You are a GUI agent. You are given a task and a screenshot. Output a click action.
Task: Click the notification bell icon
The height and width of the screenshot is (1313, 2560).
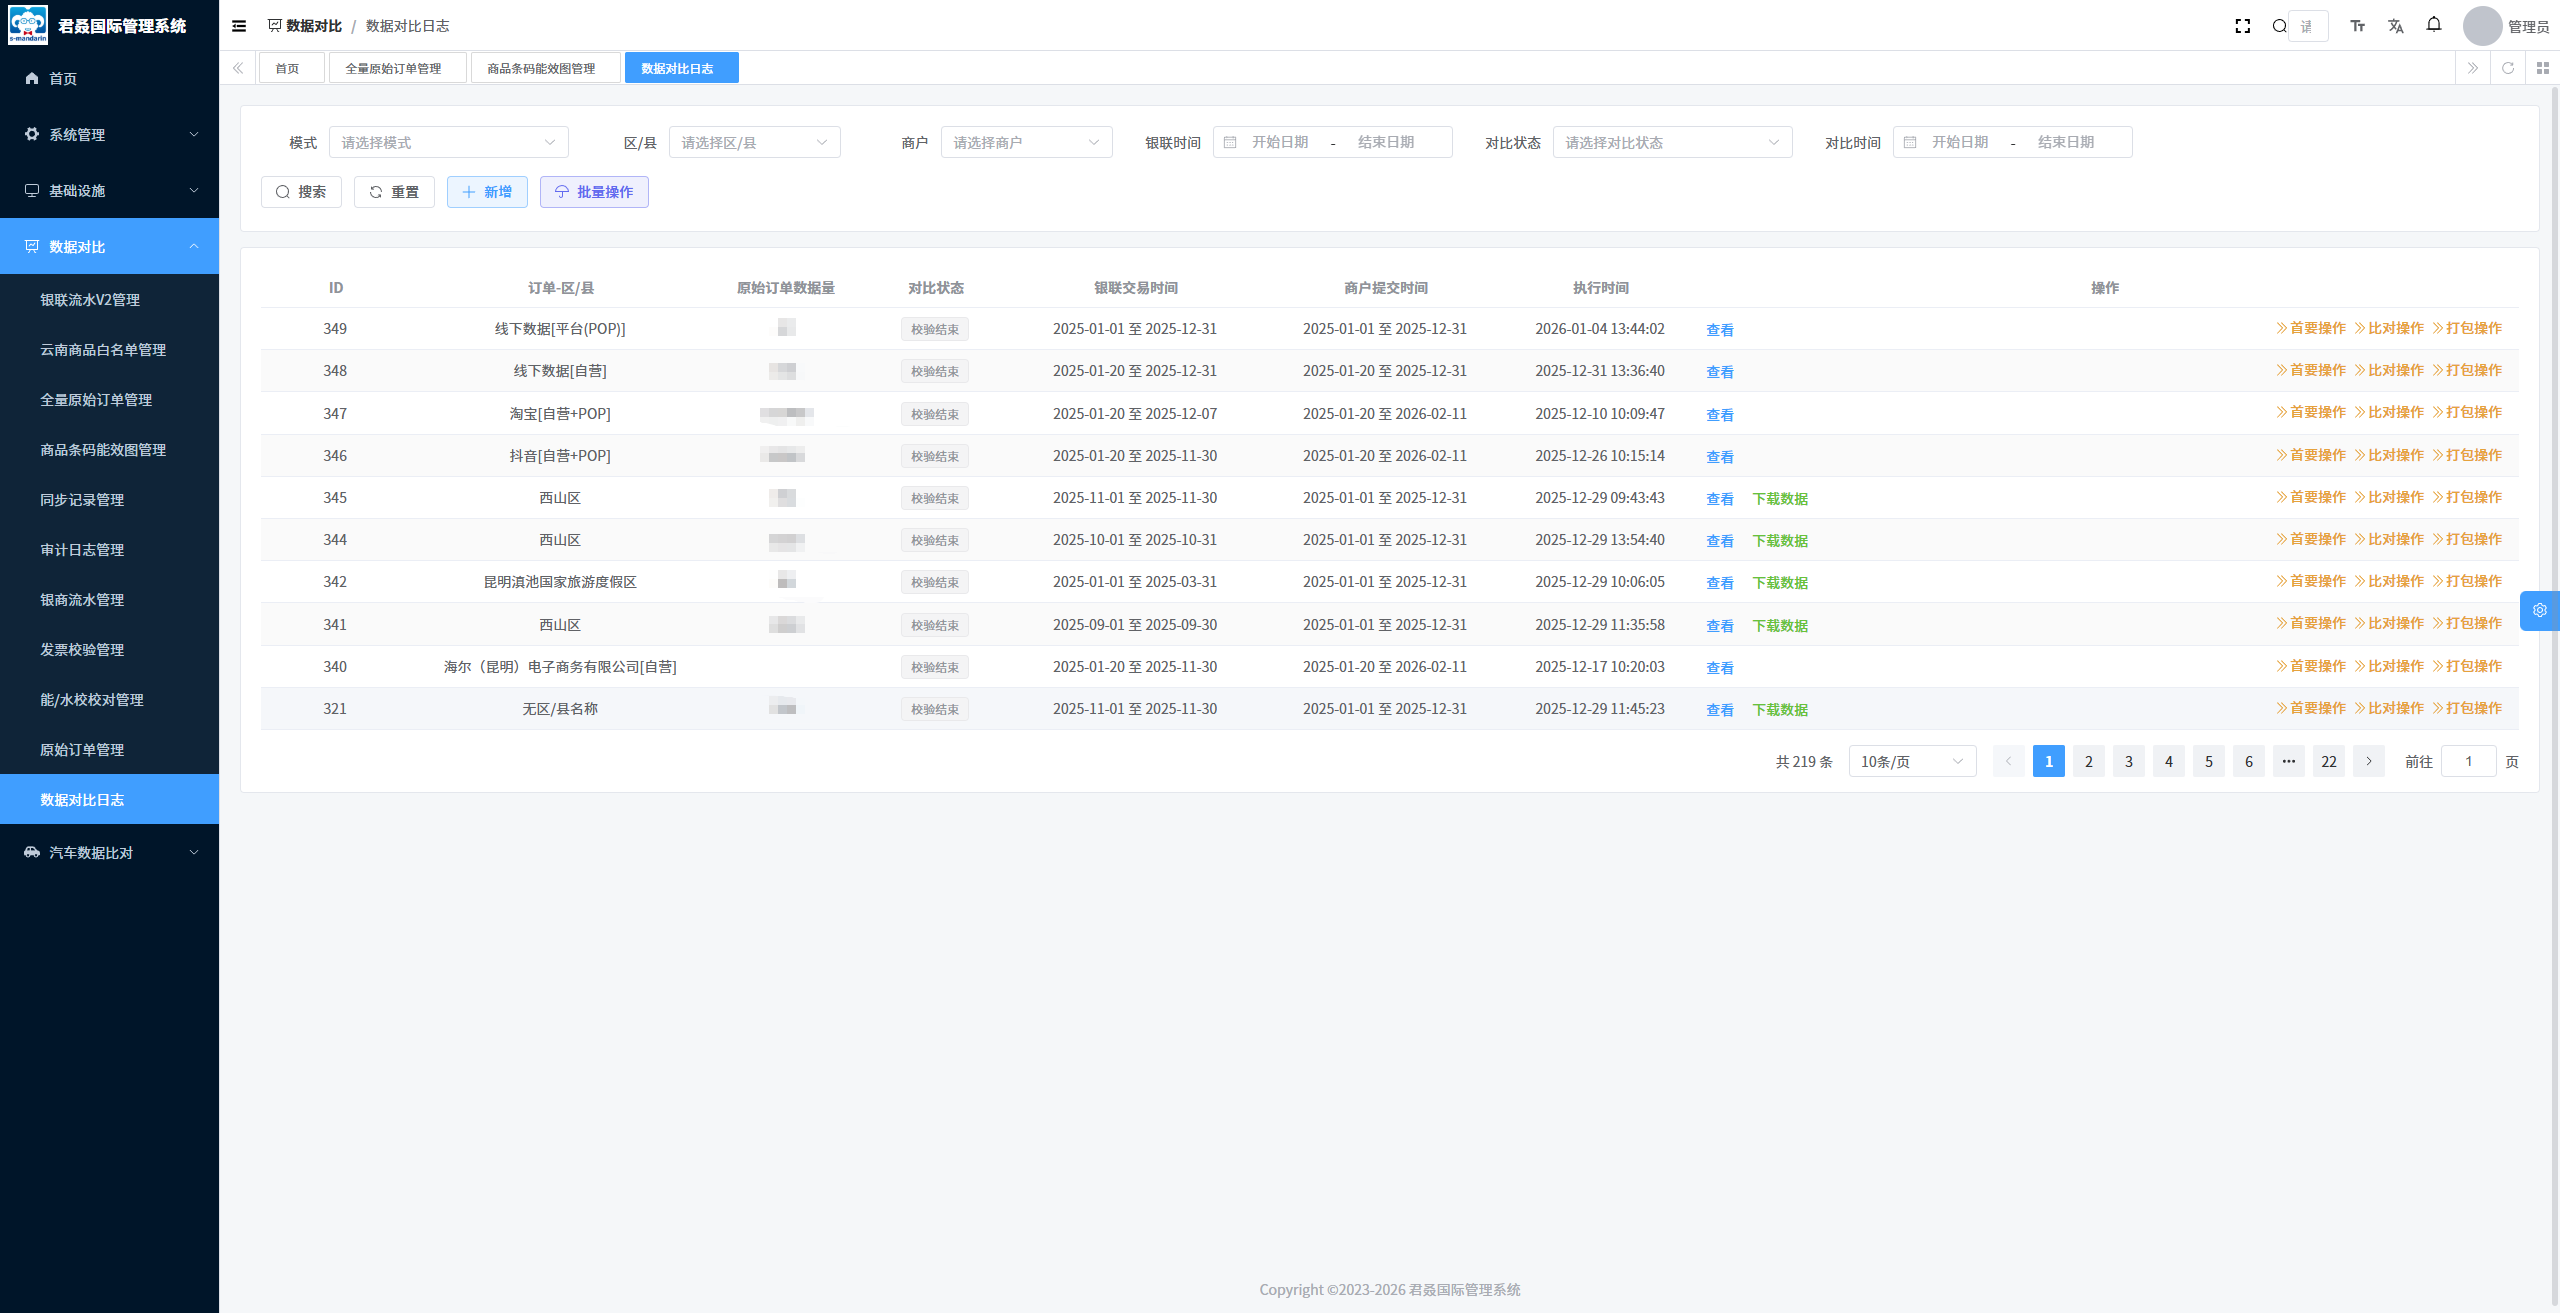coord(2434,25)
